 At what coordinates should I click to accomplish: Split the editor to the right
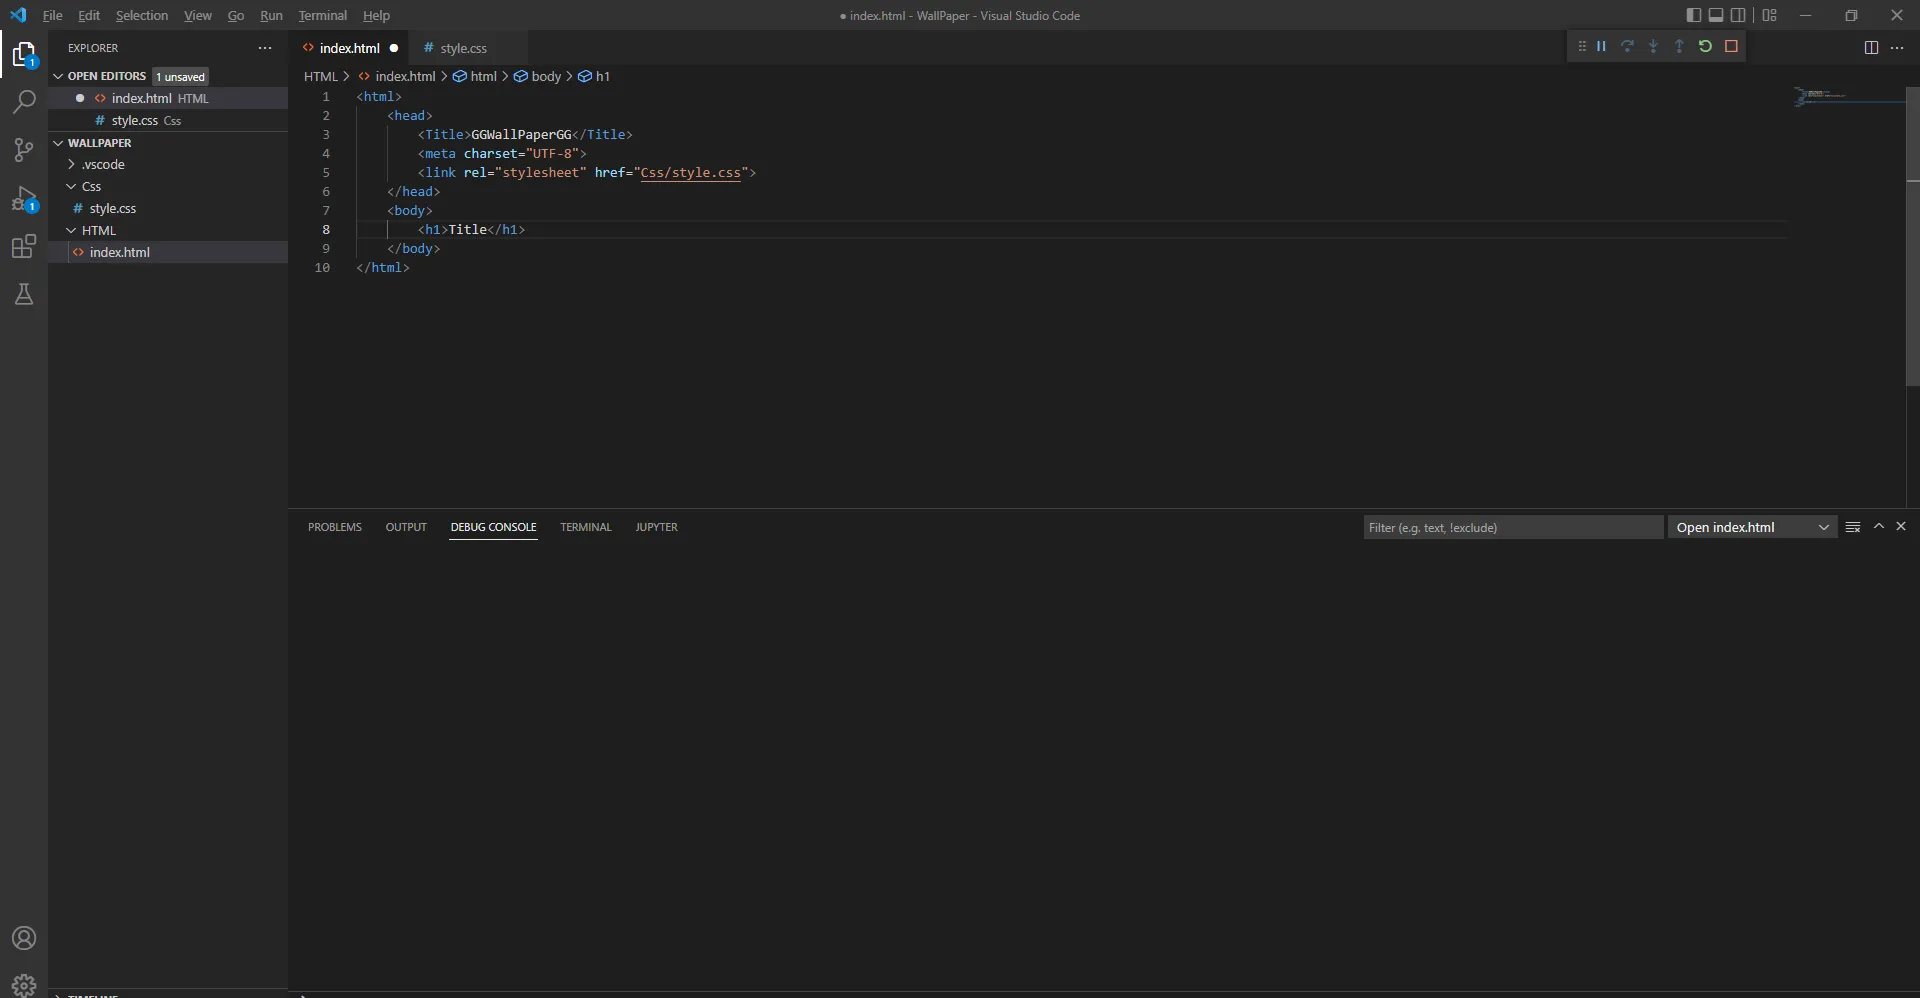(x=1871, y=48)
